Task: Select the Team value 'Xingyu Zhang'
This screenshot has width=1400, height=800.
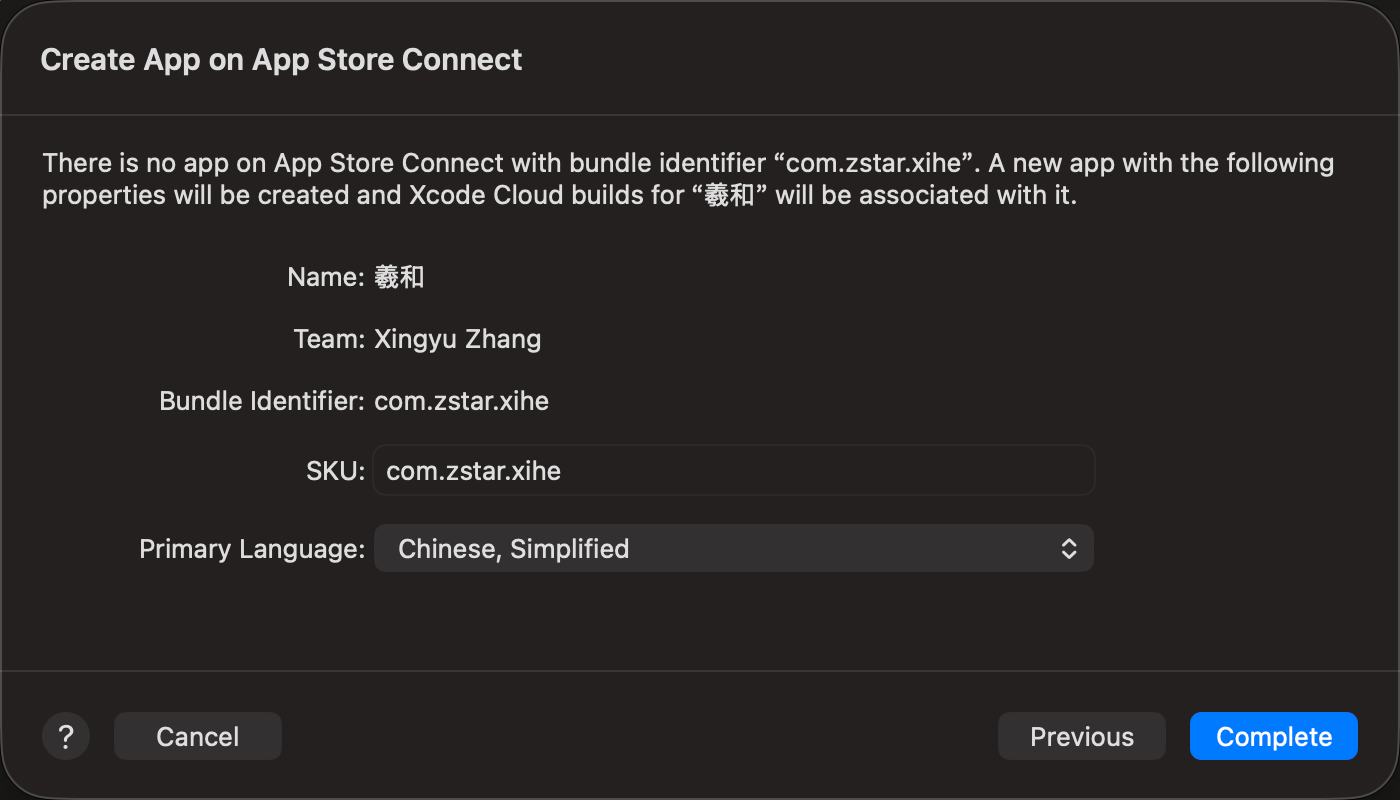Action: 457,339
